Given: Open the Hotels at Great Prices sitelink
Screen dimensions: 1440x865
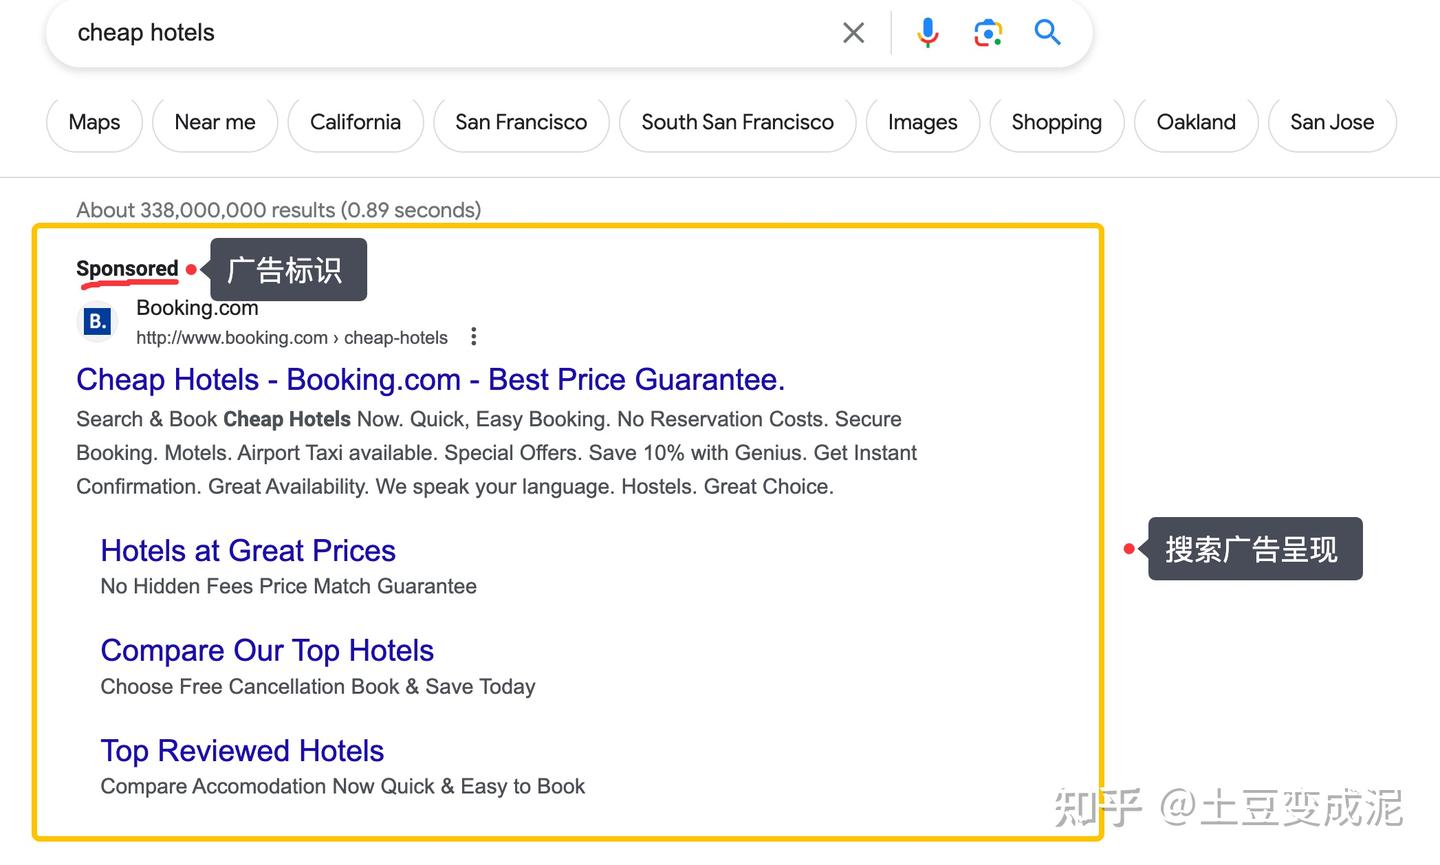Looking at the screenshot, I should 248,551.
